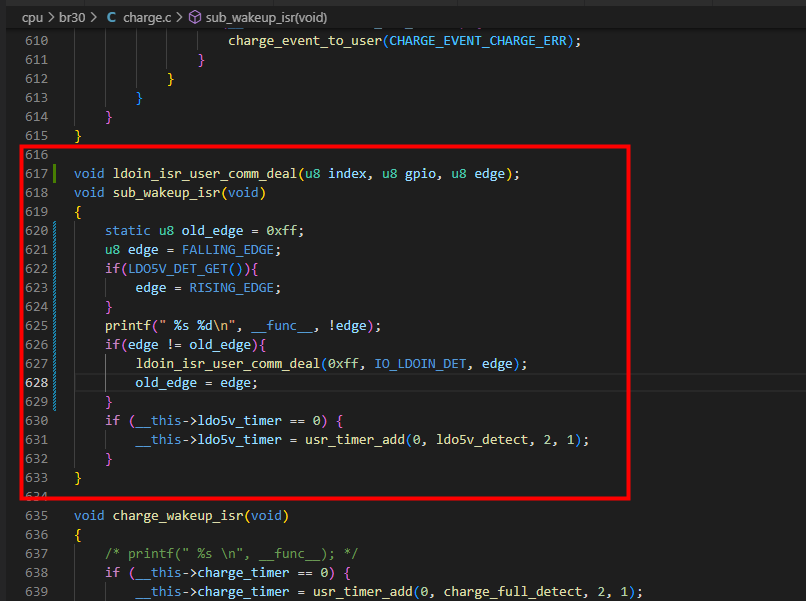Click __func__ on line 625
The width and height of the screenshot is (806, 601).
[281, 326]
